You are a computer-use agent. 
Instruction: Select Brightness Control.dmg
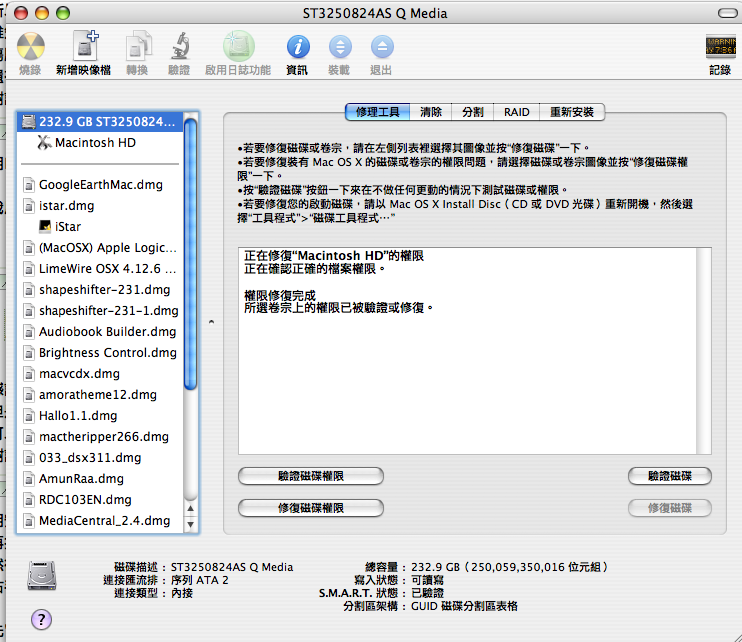pos(100,352)
